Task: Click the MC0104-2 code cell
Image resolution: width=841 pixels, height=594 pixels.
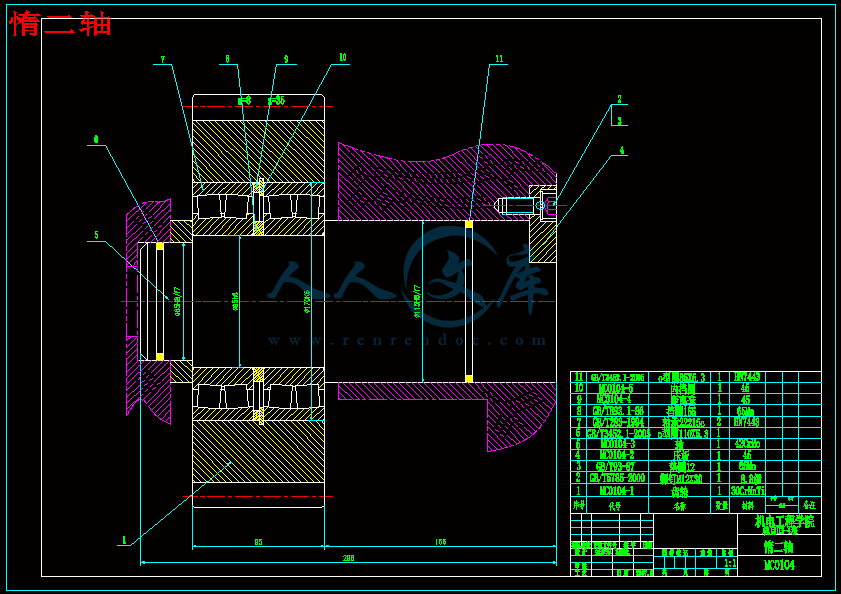Action: pyautogui.click(x=616, y=456)
